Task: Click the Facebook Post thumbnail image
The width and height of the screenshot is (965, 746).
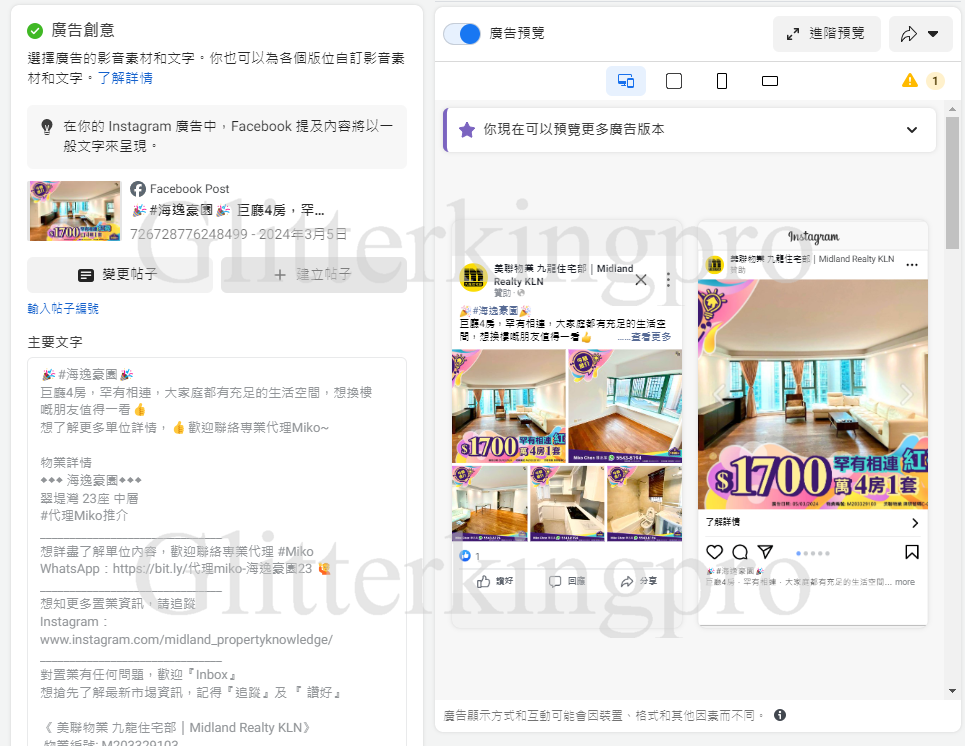Action: tap(75, 211)
